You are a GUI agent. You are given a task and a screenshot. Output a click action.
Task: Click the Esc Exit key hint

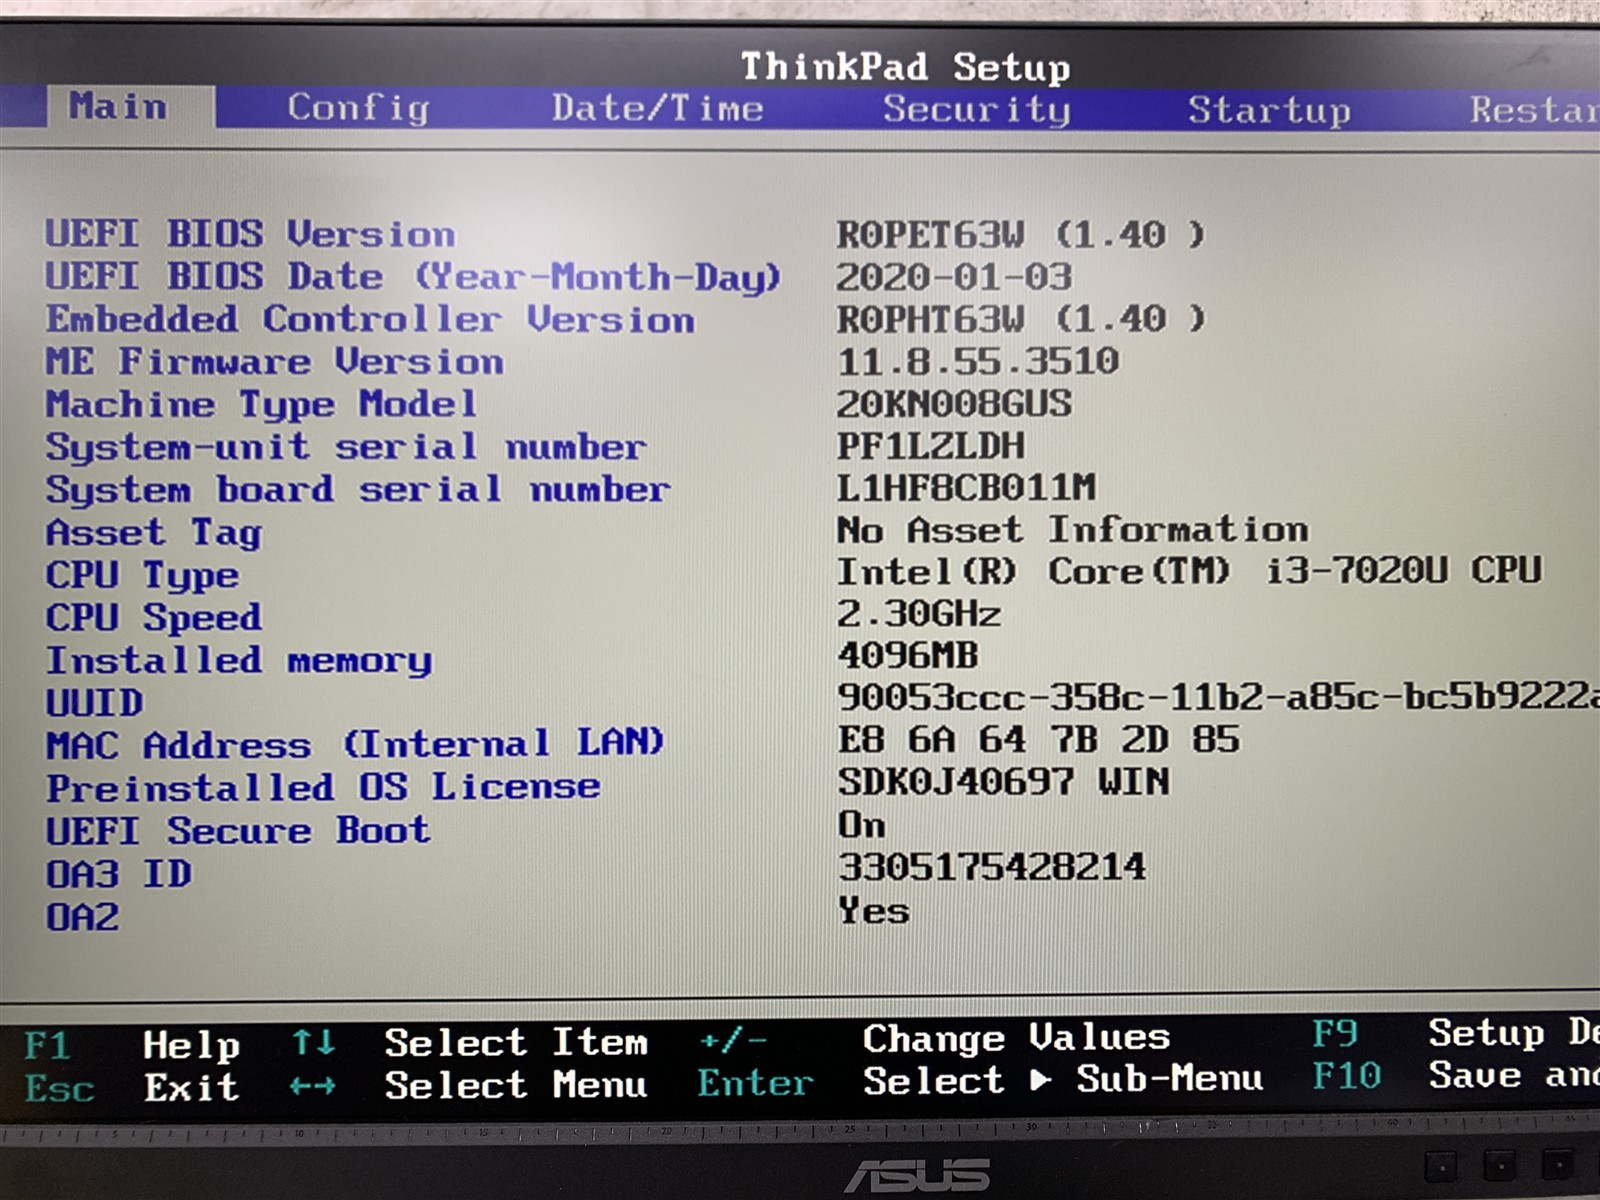131,1088
